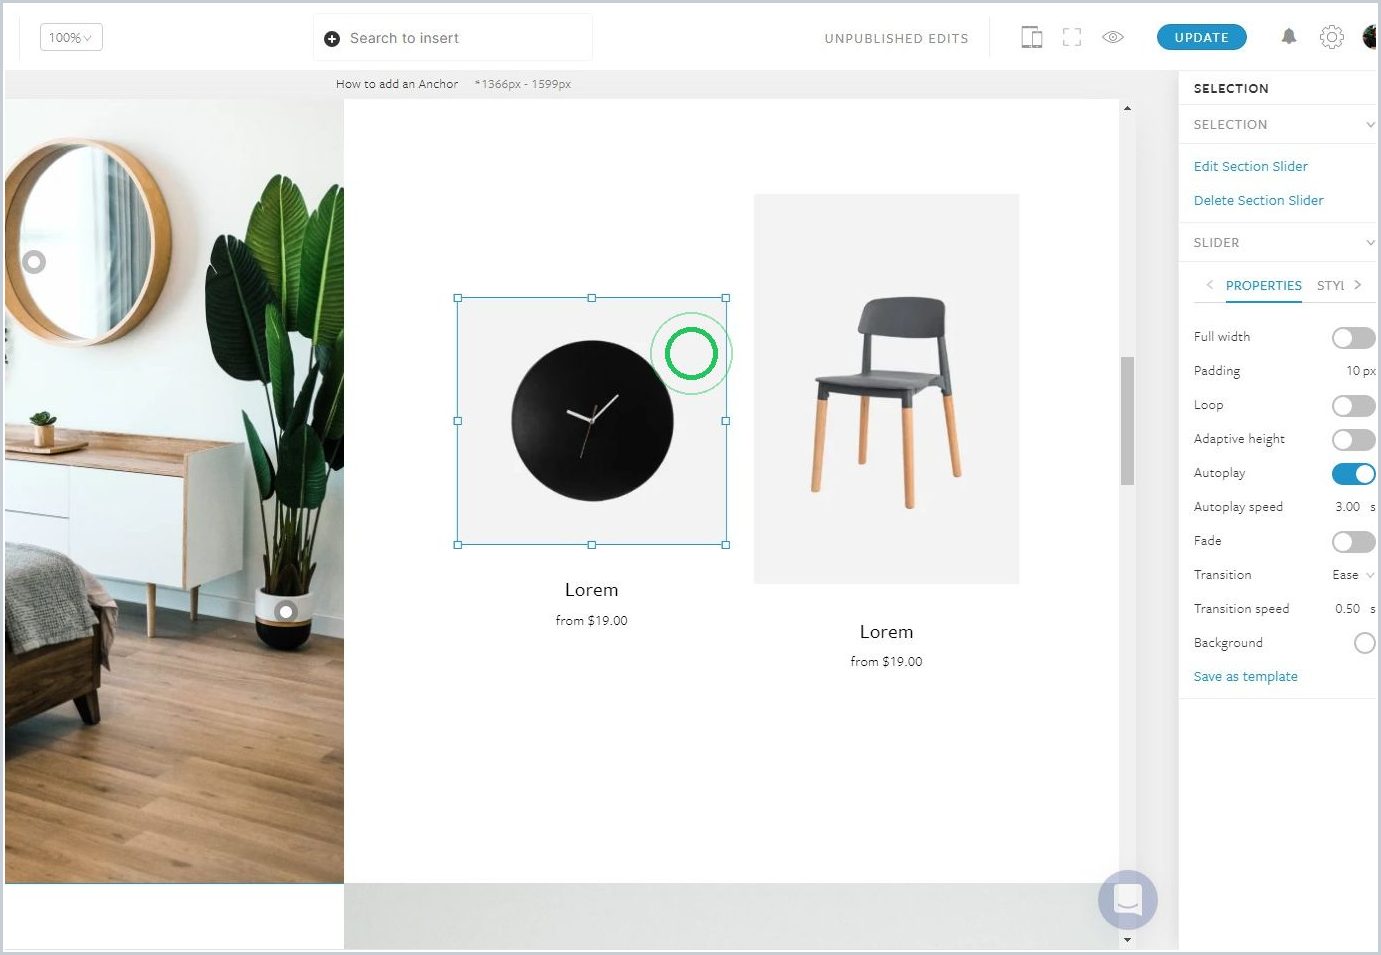Click the Unpublished Edits status text

tap(896, 39)
